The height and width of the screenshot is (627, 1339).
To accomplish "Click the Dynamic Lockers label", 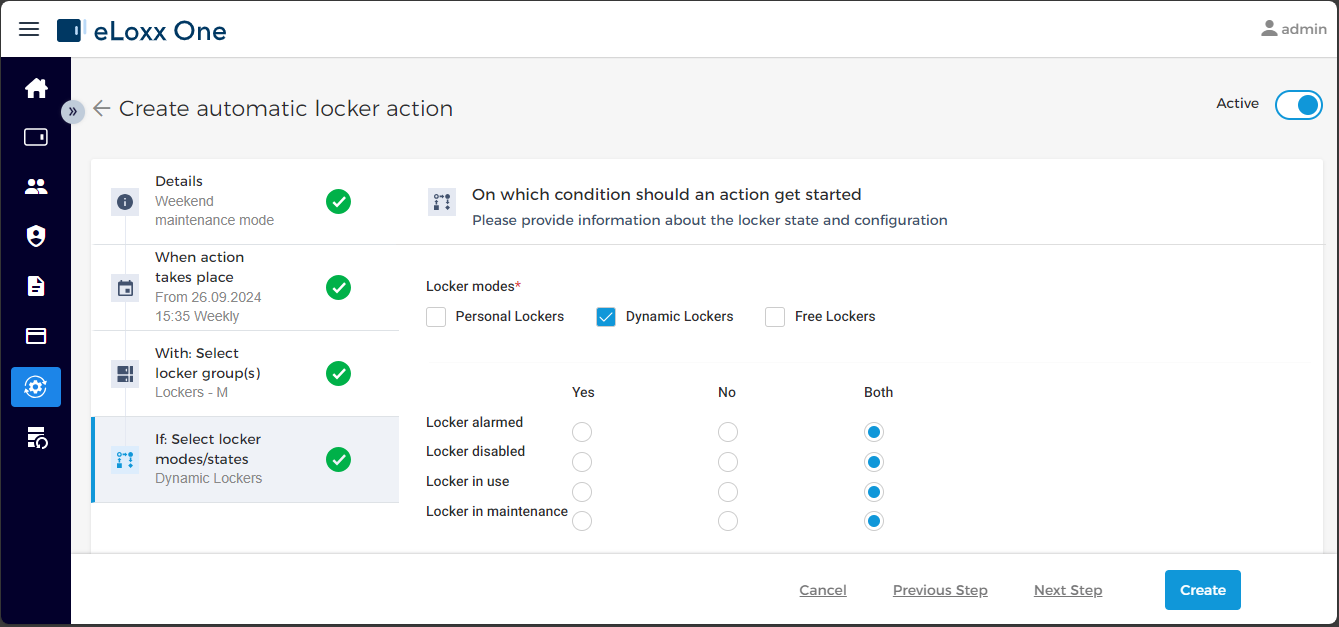I will click(x=680, y=317).
